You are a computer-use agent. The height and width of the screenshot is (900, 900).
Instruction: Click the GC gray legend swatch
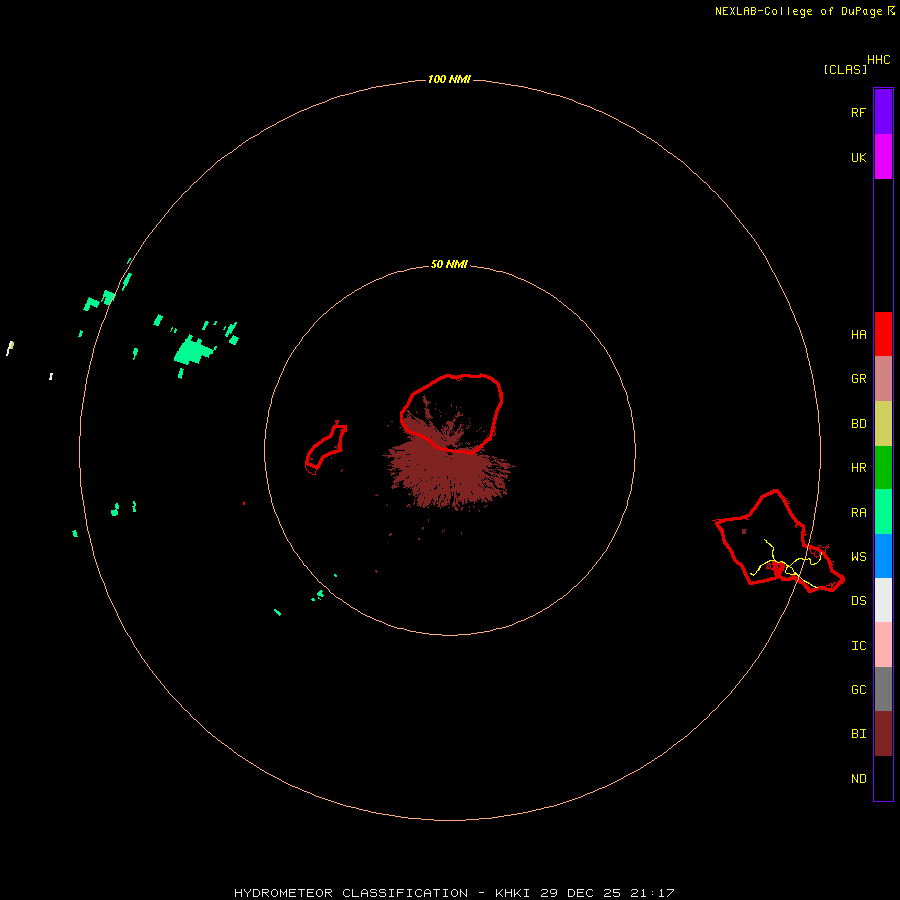click(883, 689)
